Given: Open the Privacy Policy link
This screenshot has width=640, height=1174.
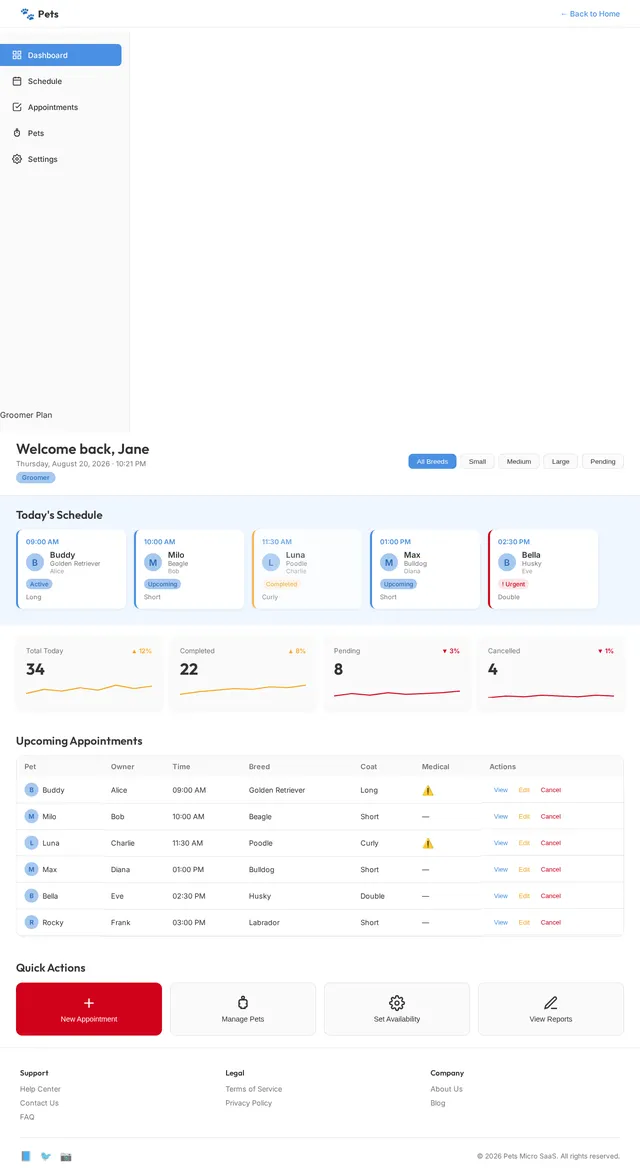Looking at the screenshot, I should [249, 1103].
